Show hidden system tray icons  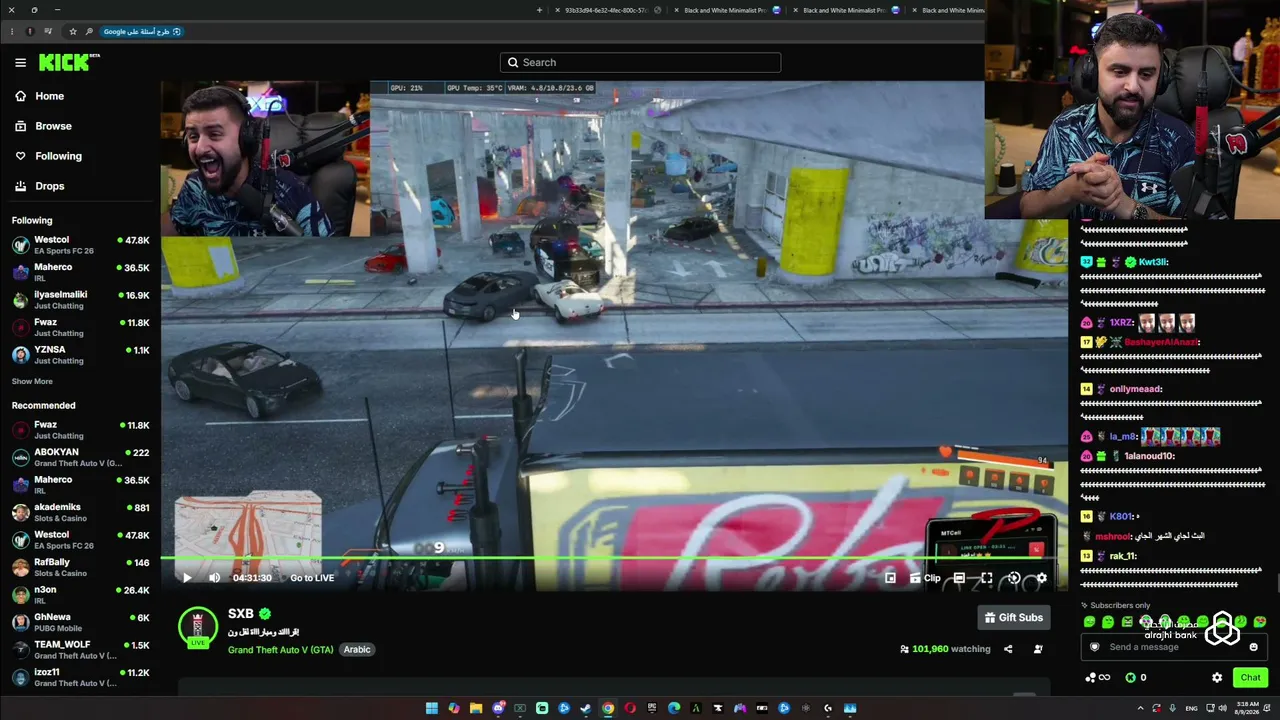1140,708
